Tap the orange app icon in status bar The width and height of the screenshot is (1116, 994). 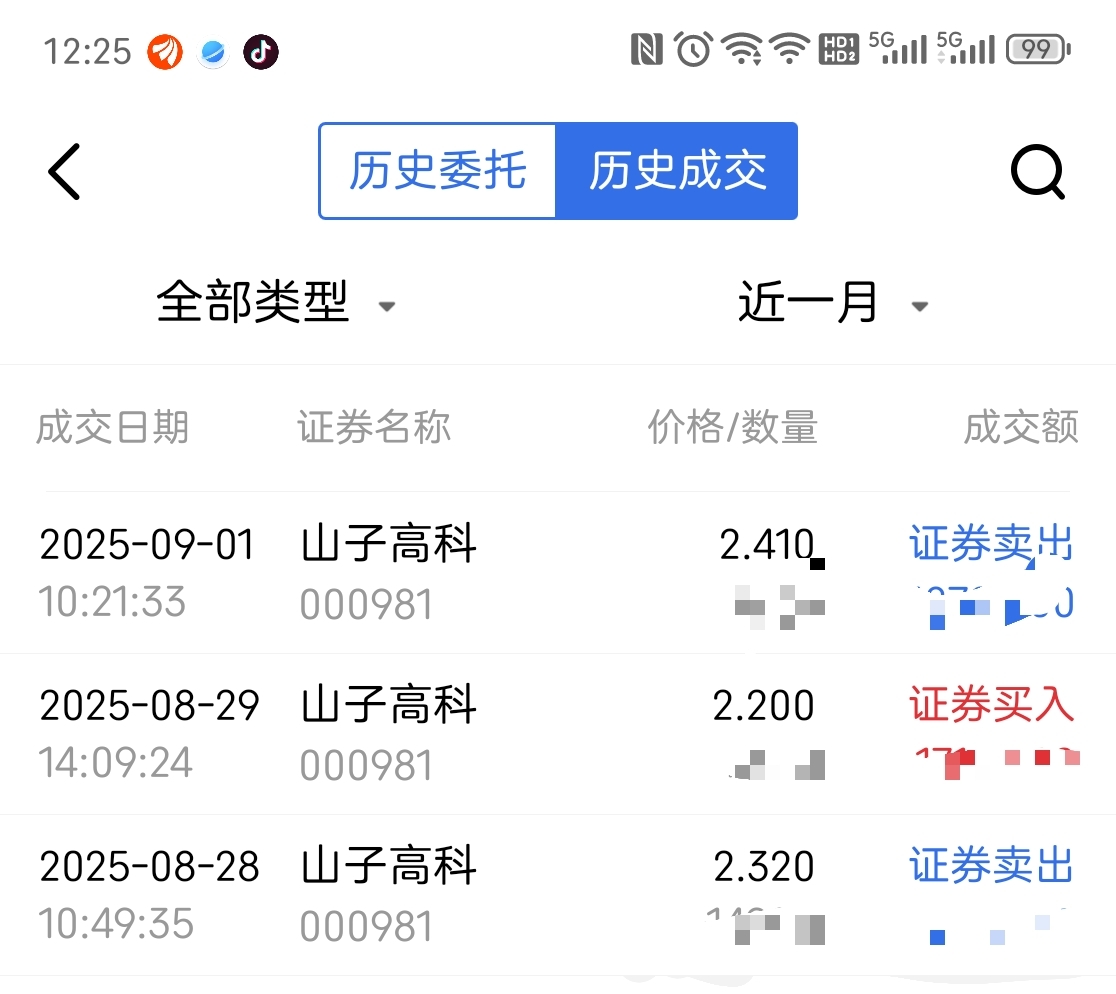pos(164,52)
